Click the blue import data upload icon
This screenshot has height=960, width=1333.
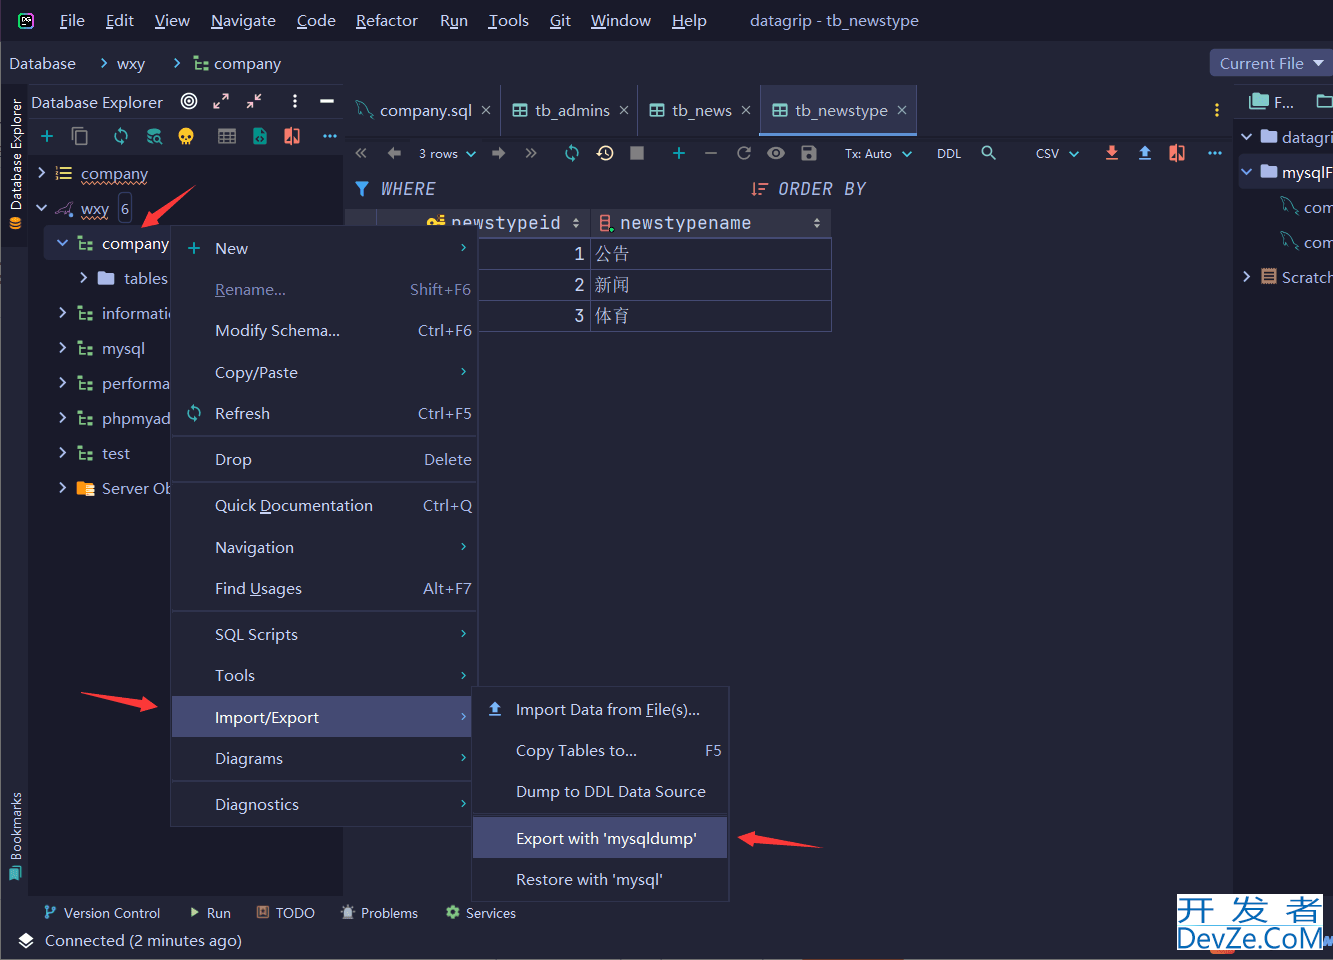pos(1144,153)
